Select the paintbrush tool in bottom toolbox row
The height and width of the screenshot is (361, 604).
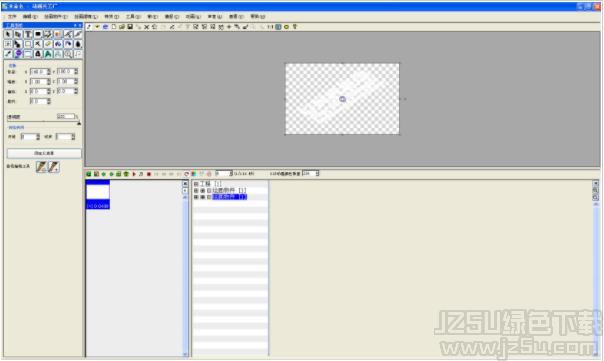pyautogui.click(x=8, y=54)
